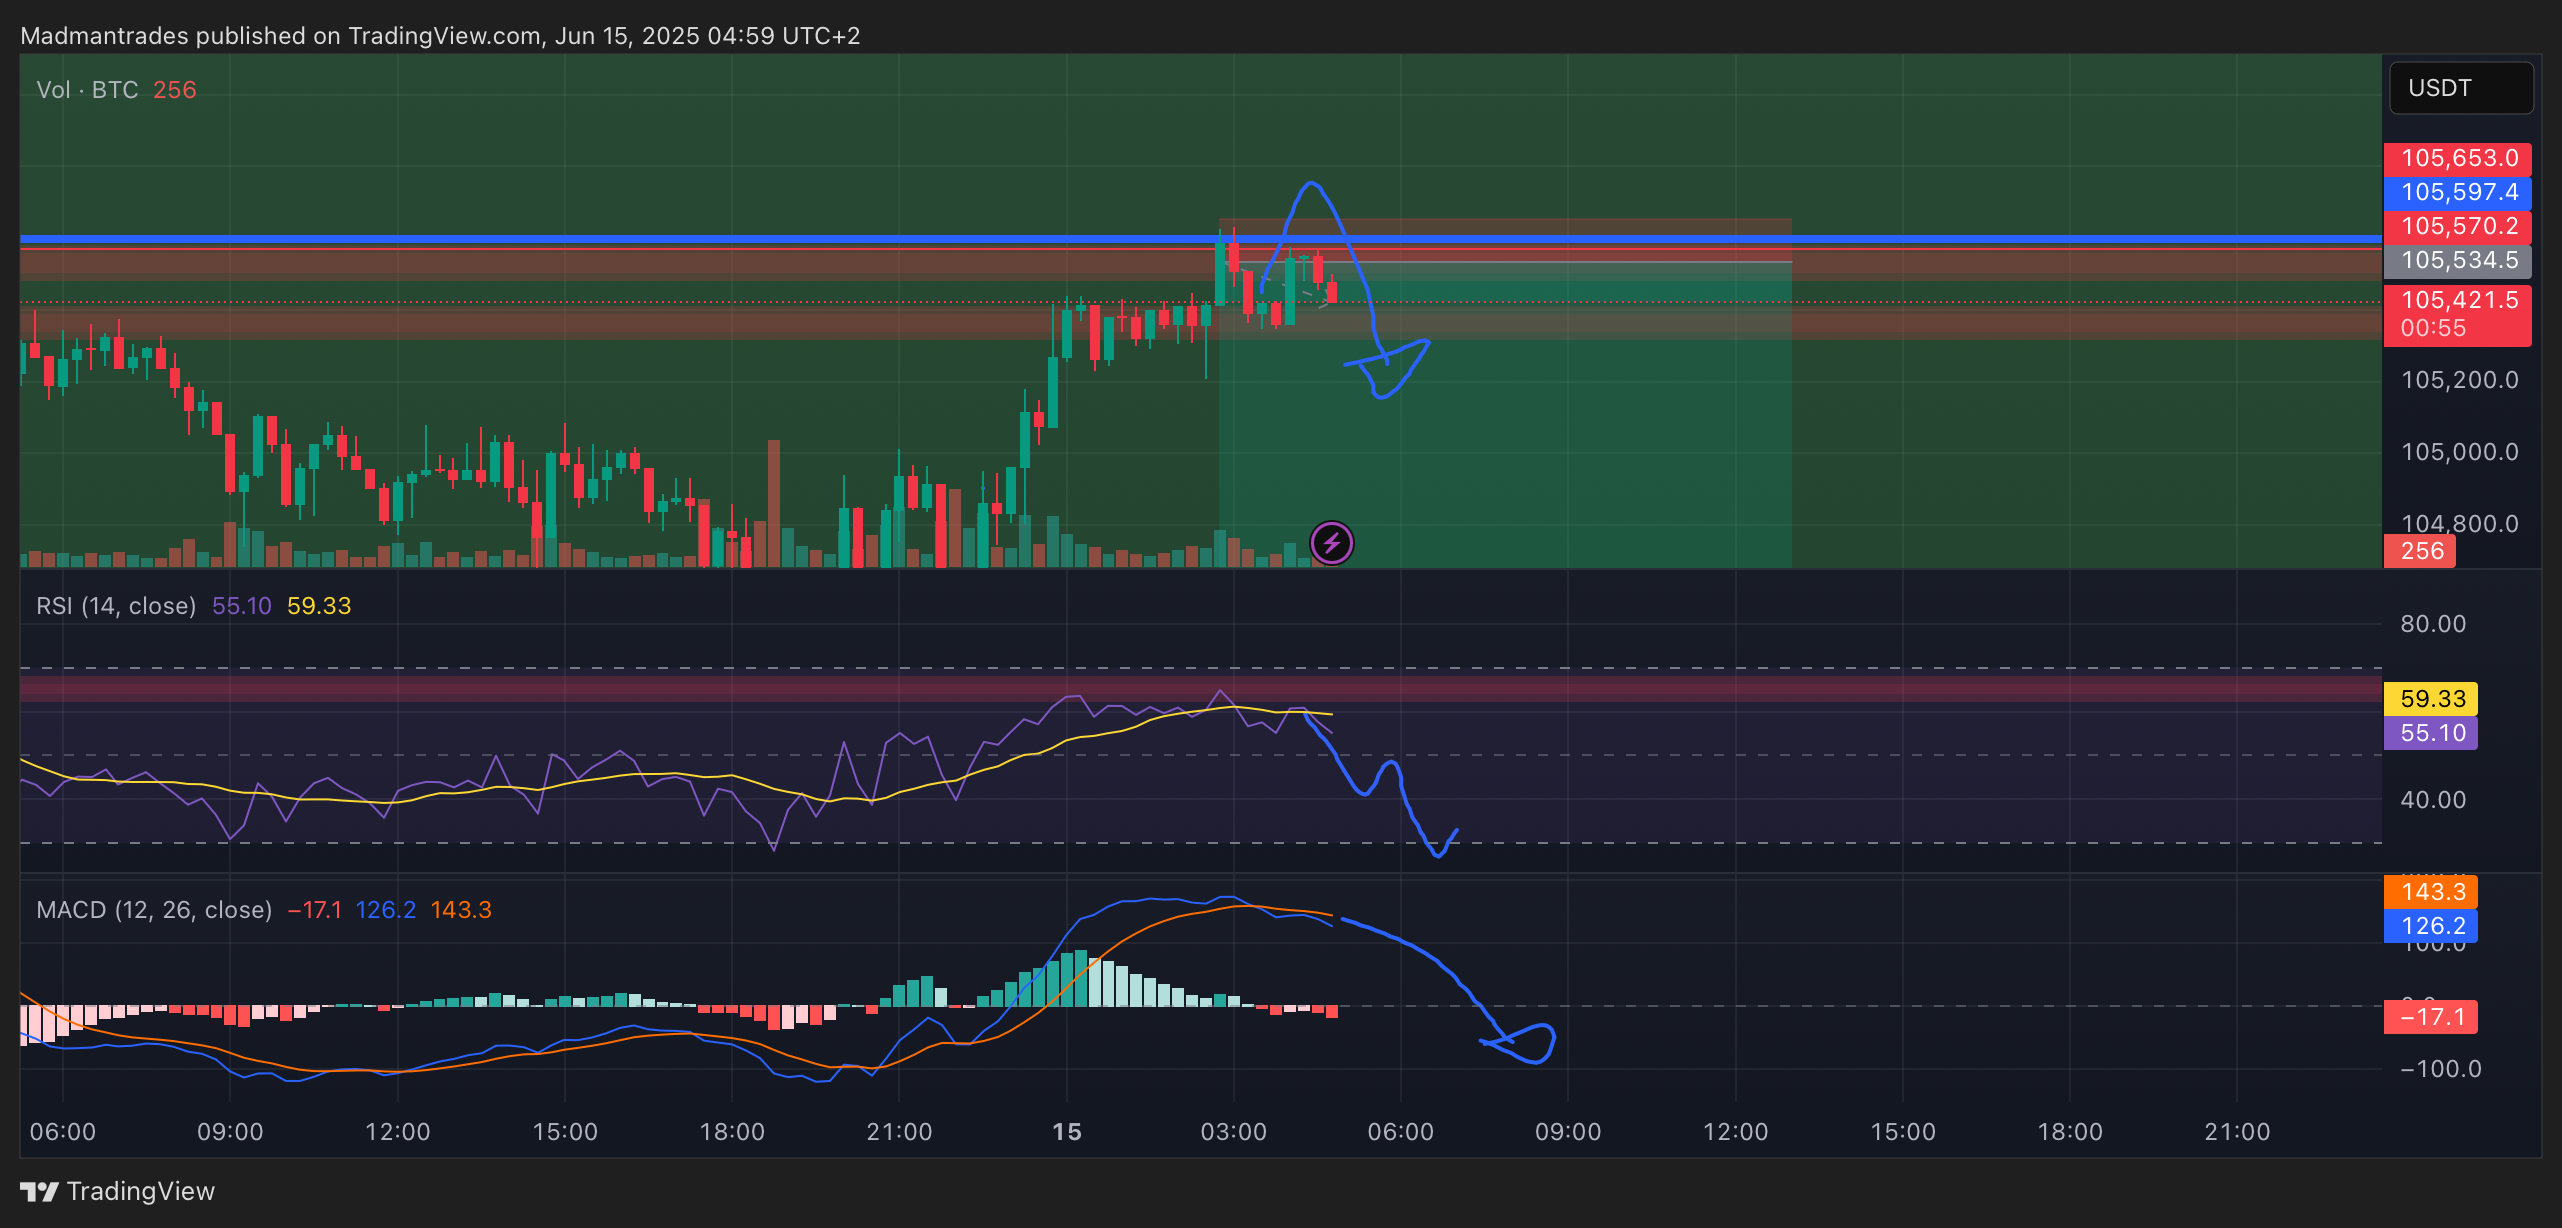
Task: Click the blue 126.2 MACD axis label
Action: click(x=2431, y=926)
